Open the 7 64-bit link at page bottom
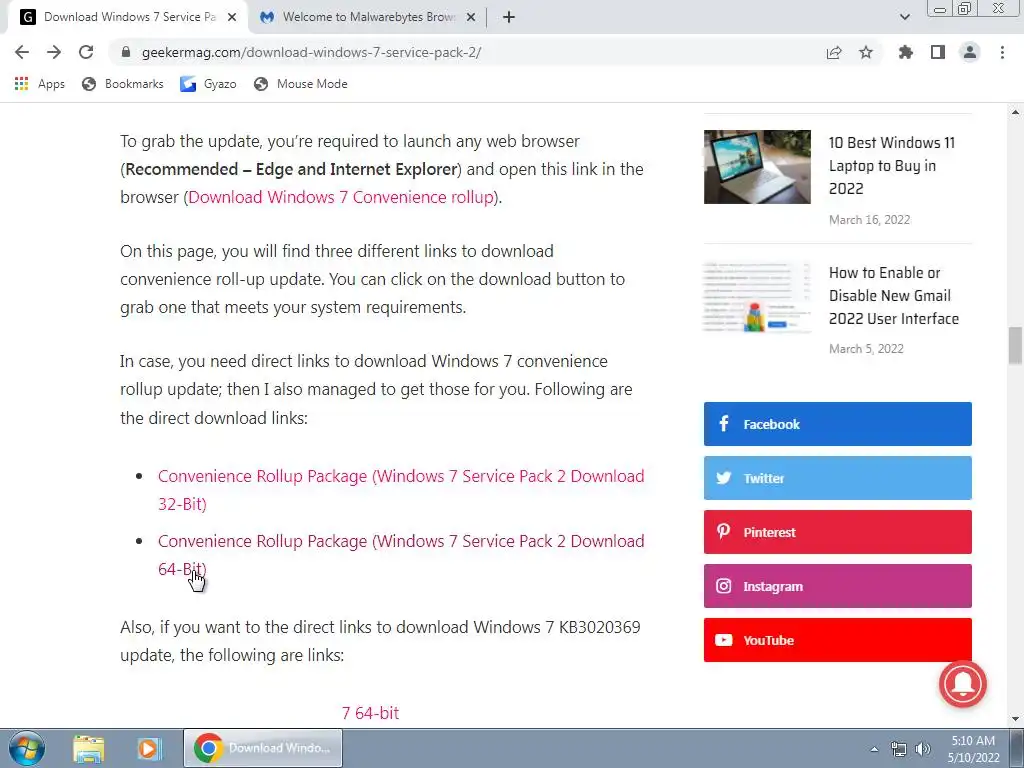1024x768 pixels. coord(370,713)
